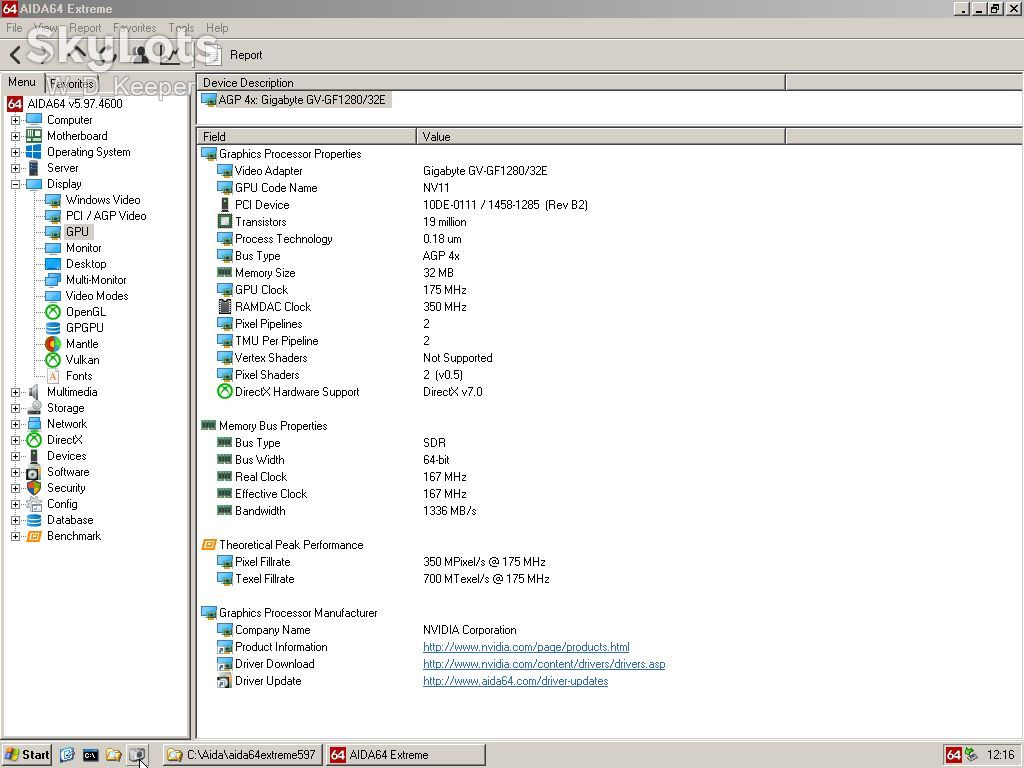Screen dimensions: 1024x768
Task: Launch the command prompt quick-launch icon
Action: [90, 755]
